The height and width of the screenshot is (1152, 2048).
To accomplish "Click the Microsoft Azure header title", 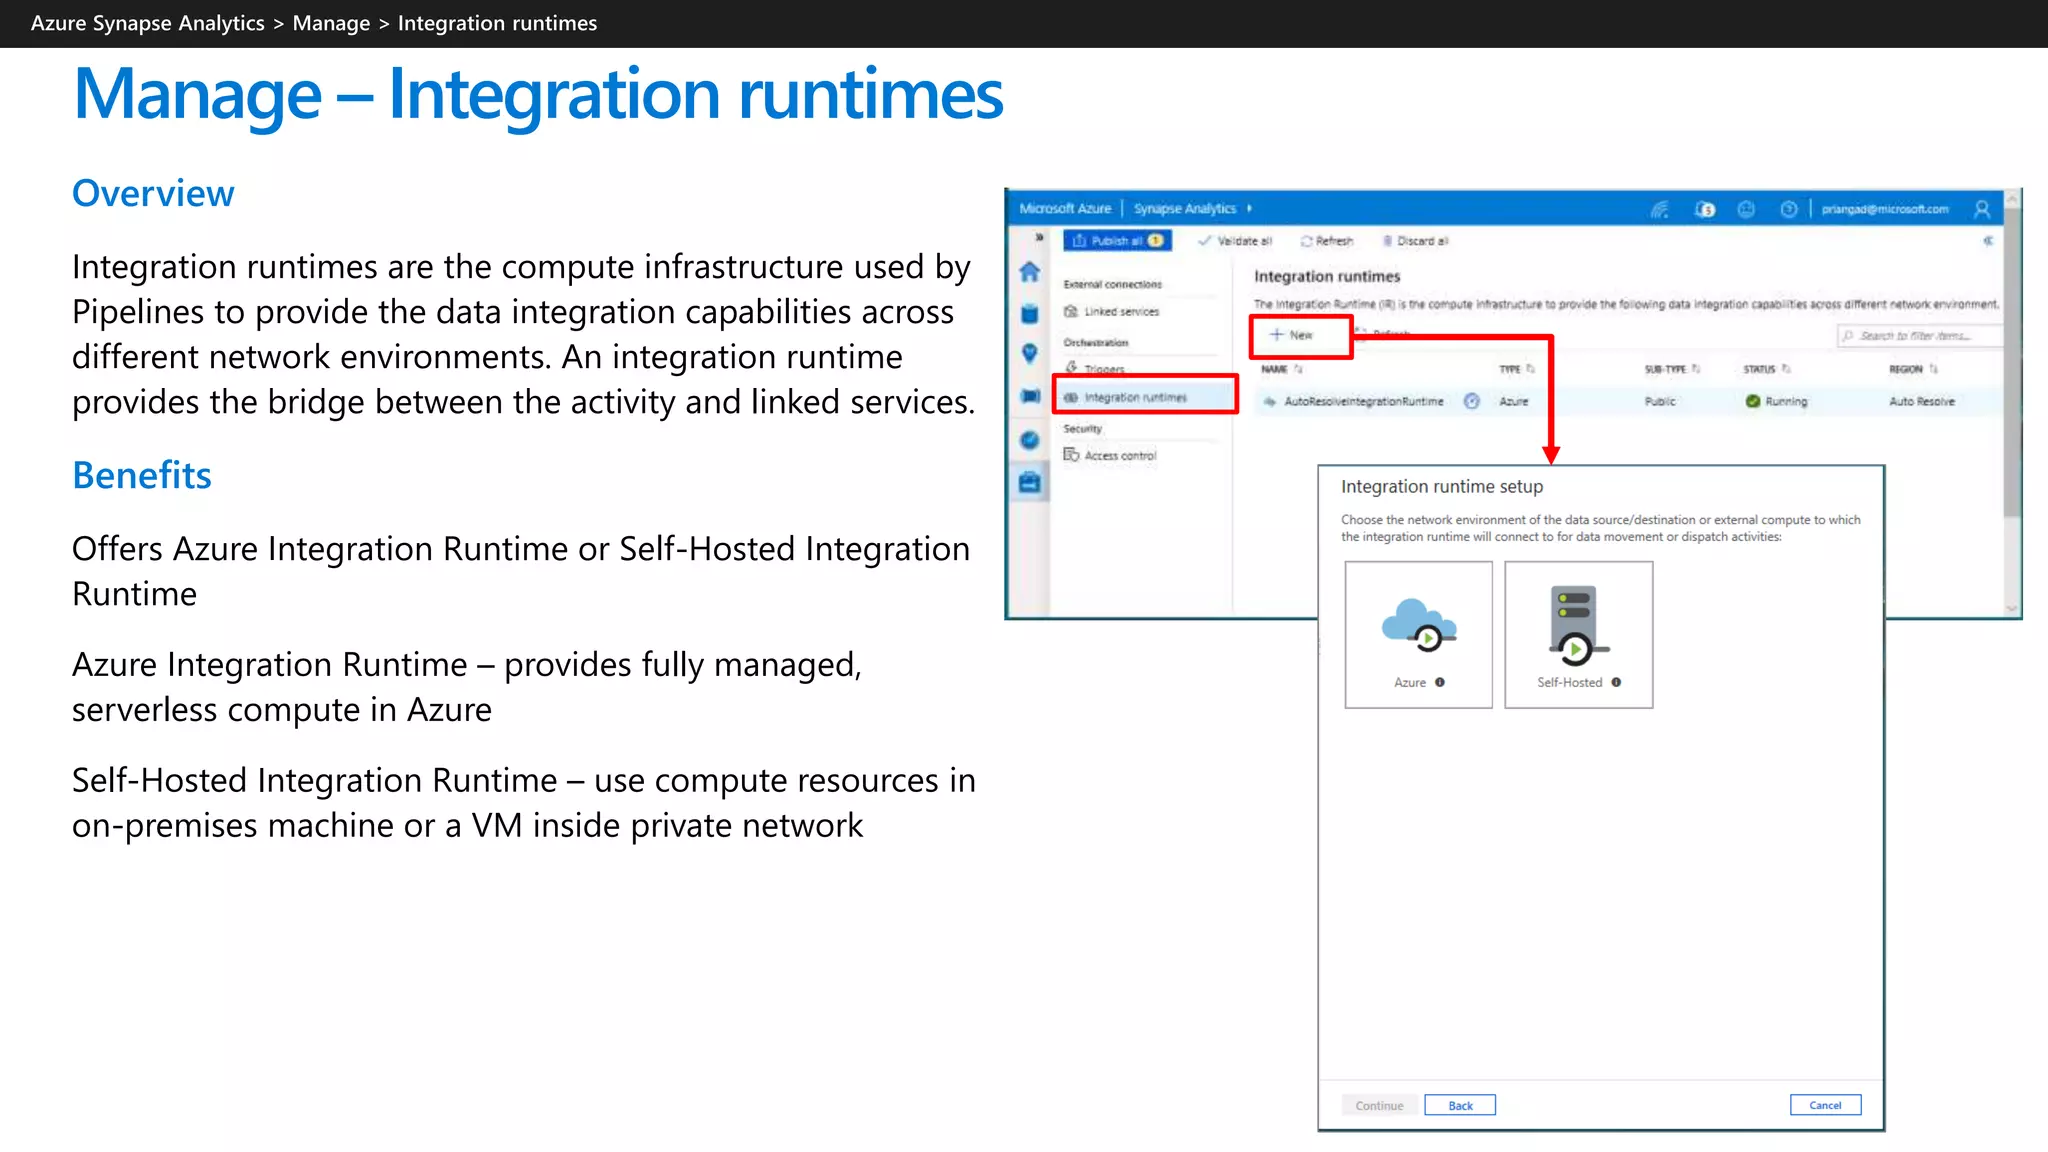I will pyautogui.click(x=1065, y=209).
